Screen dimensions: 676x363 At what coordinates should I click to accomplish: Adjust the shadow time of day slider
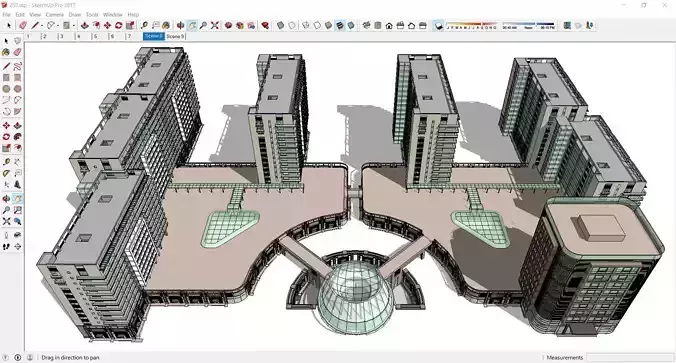[529, 26]
